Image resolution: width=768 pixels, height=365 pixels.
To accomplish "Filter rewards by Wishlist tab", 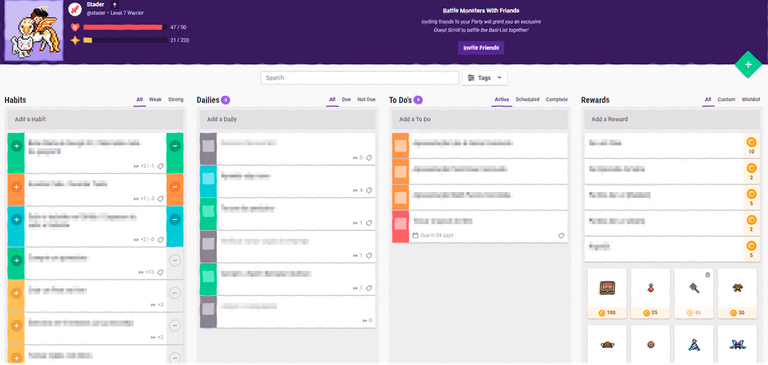I will click(751, 99).
